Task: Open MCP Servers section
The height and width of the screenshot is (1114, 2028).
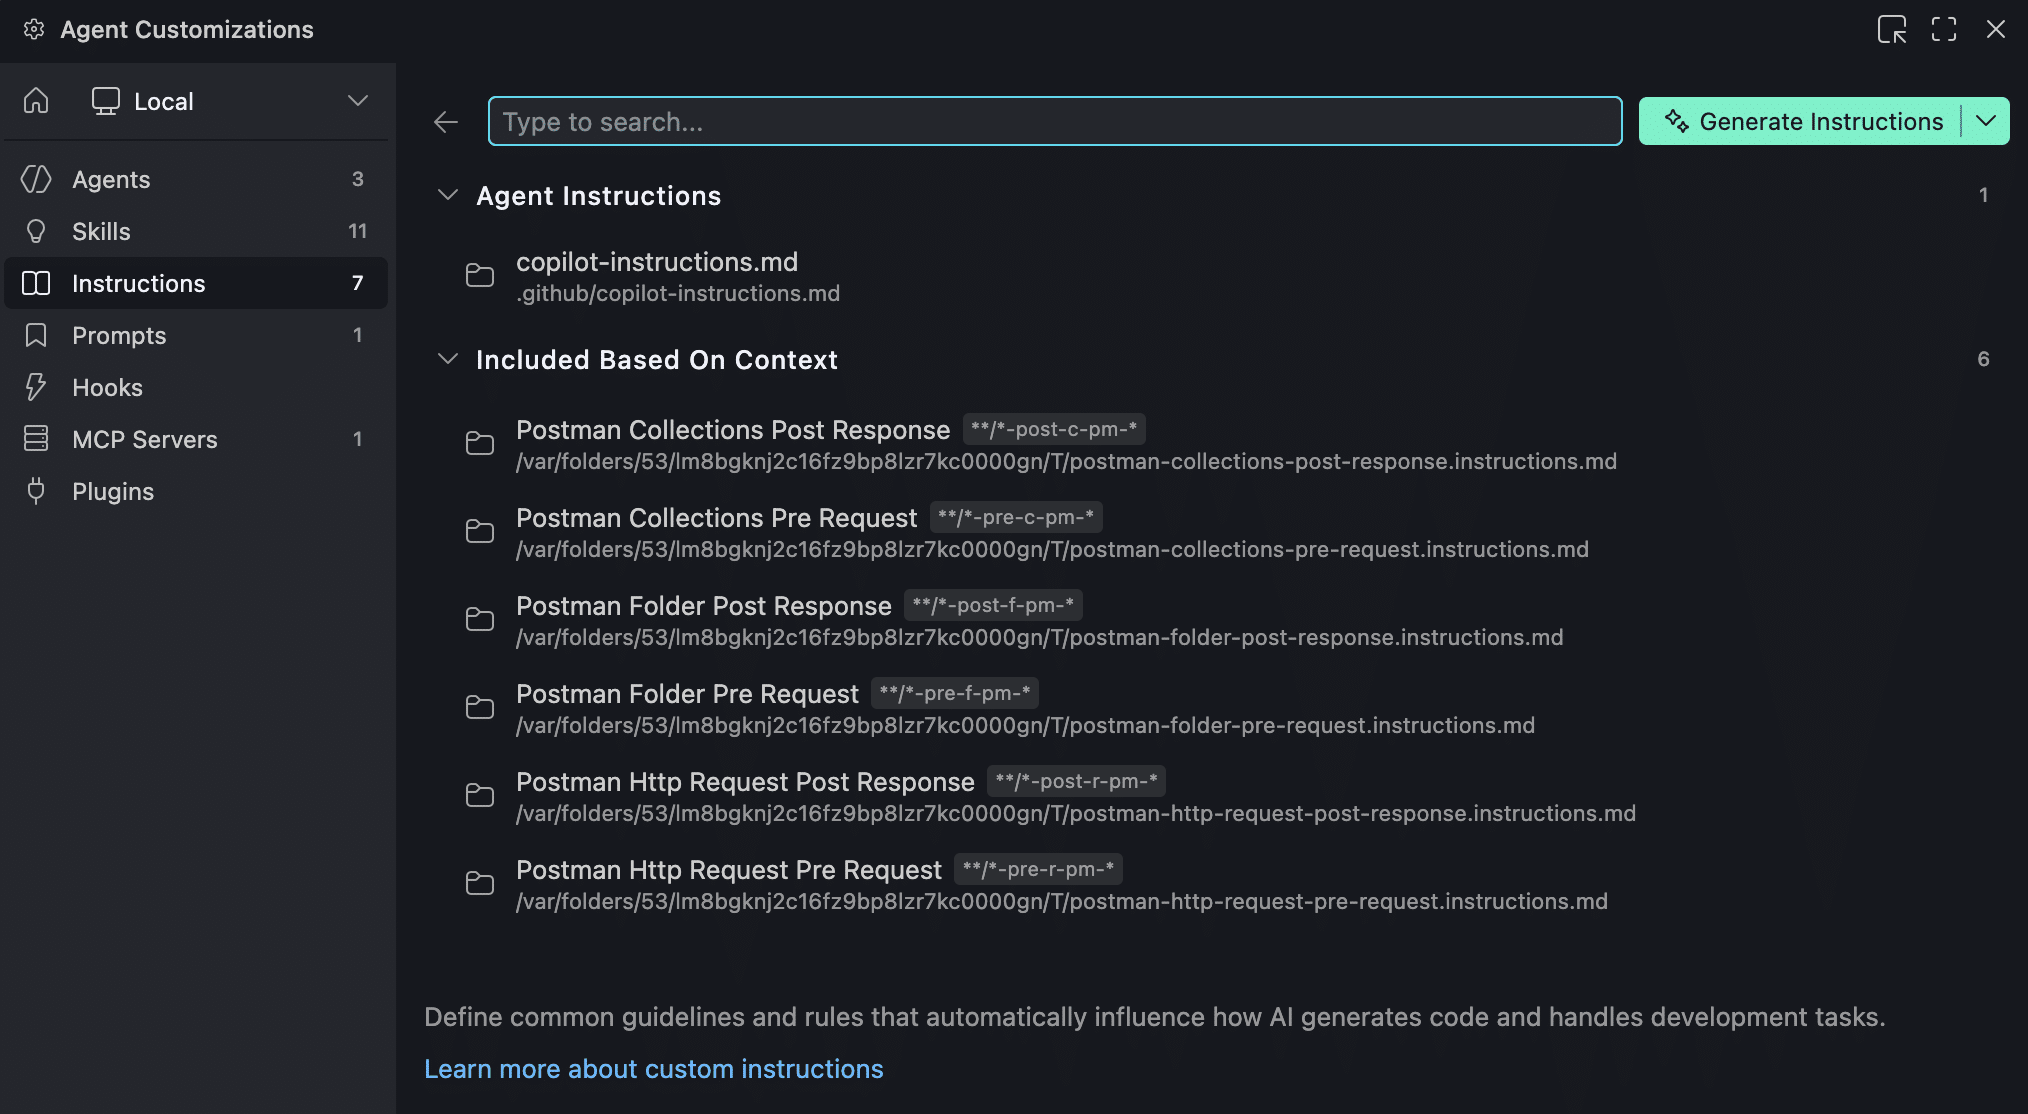Action: 196,439
